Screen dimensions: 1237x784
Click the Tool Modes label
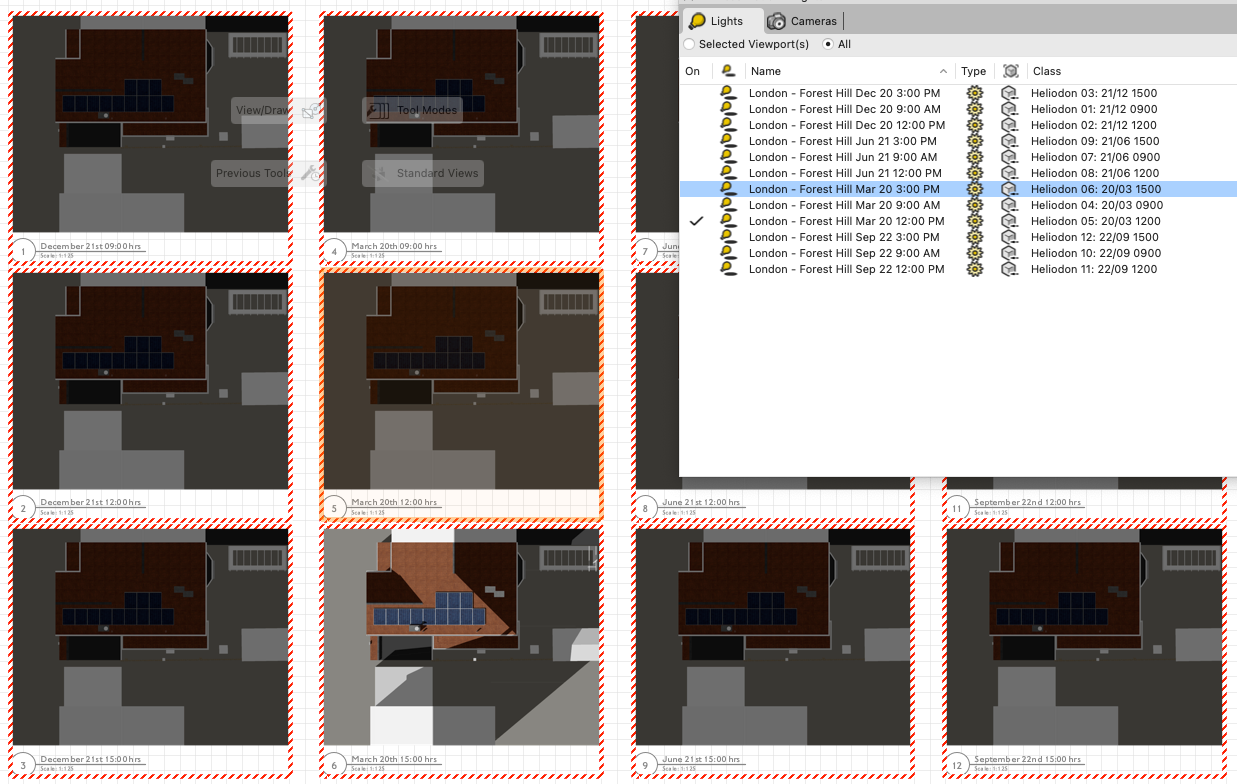click(427, 110)
